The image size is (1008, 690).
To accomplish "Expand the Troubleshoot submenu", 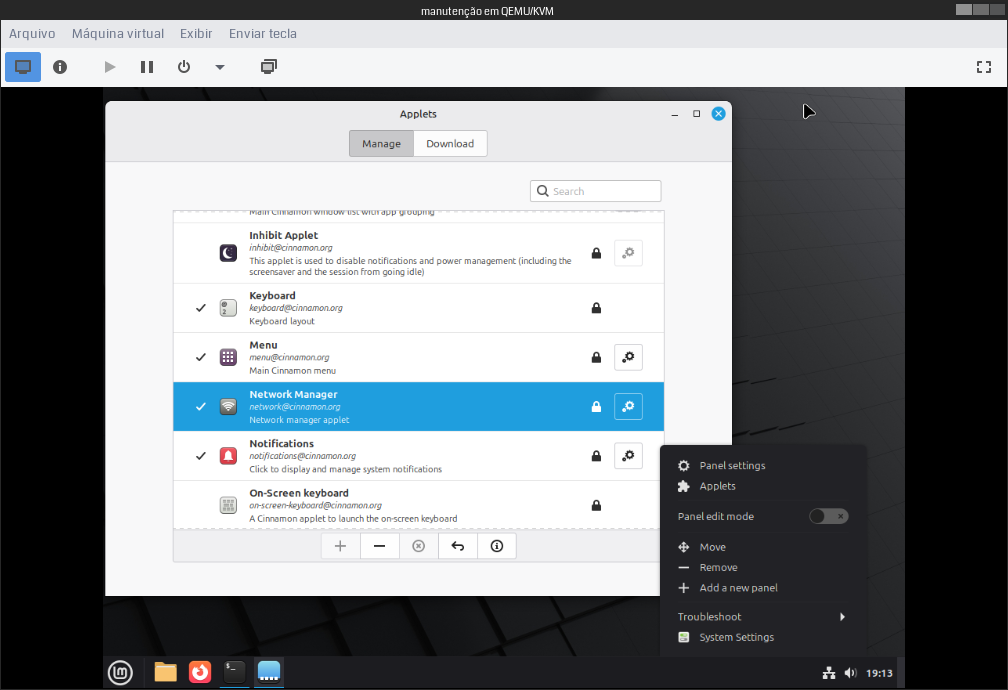I will [762, 617].
